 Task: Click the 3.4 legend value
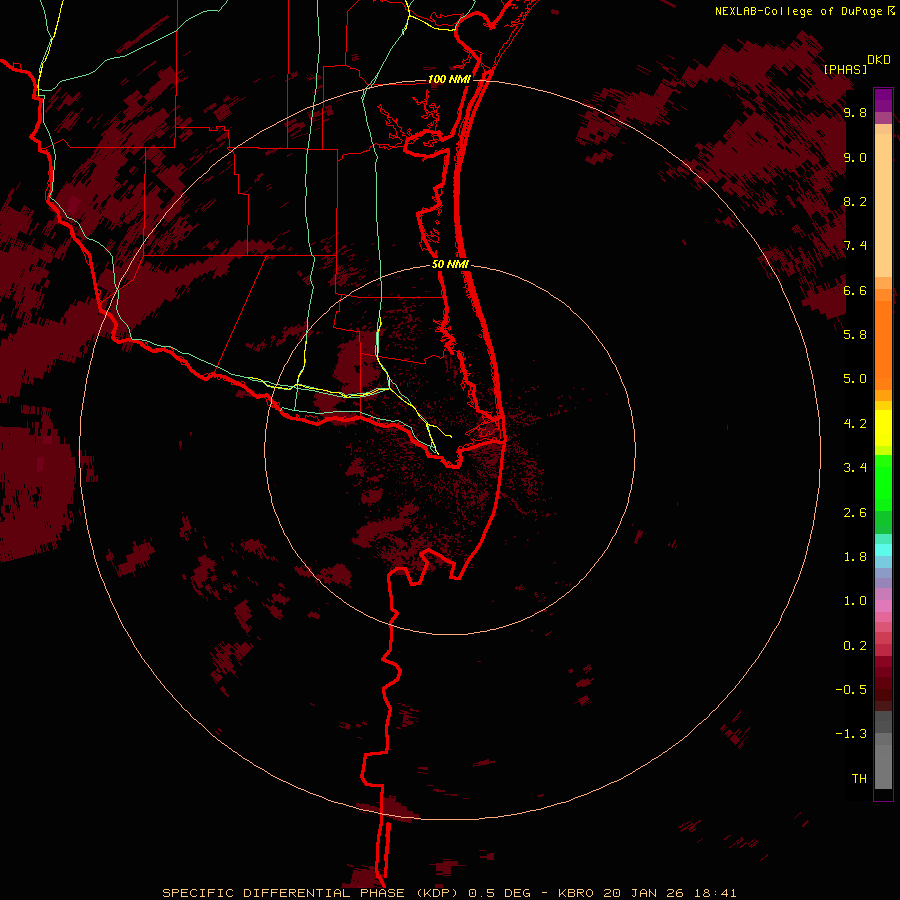855,468
